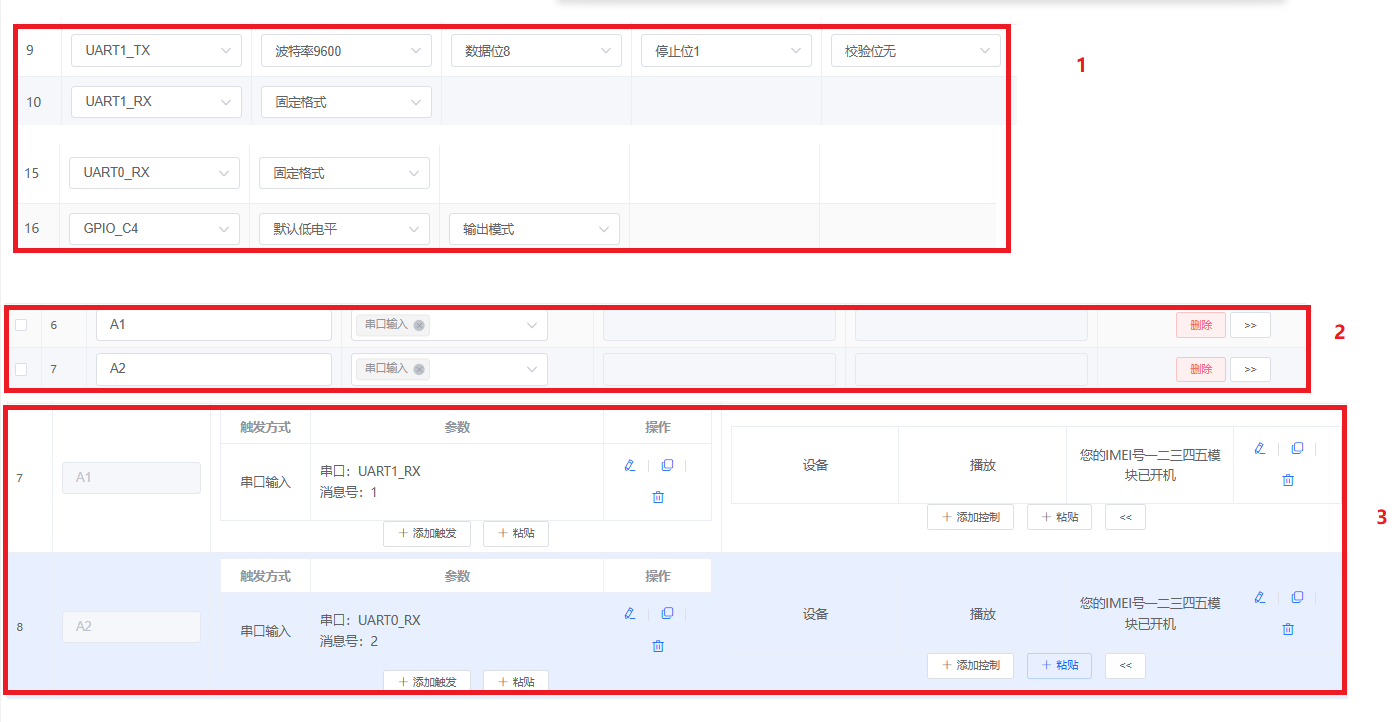Remove the 串口输入 tag in row 6
Viewport: 1398px width, 722px height.
[x=420, y=324]
